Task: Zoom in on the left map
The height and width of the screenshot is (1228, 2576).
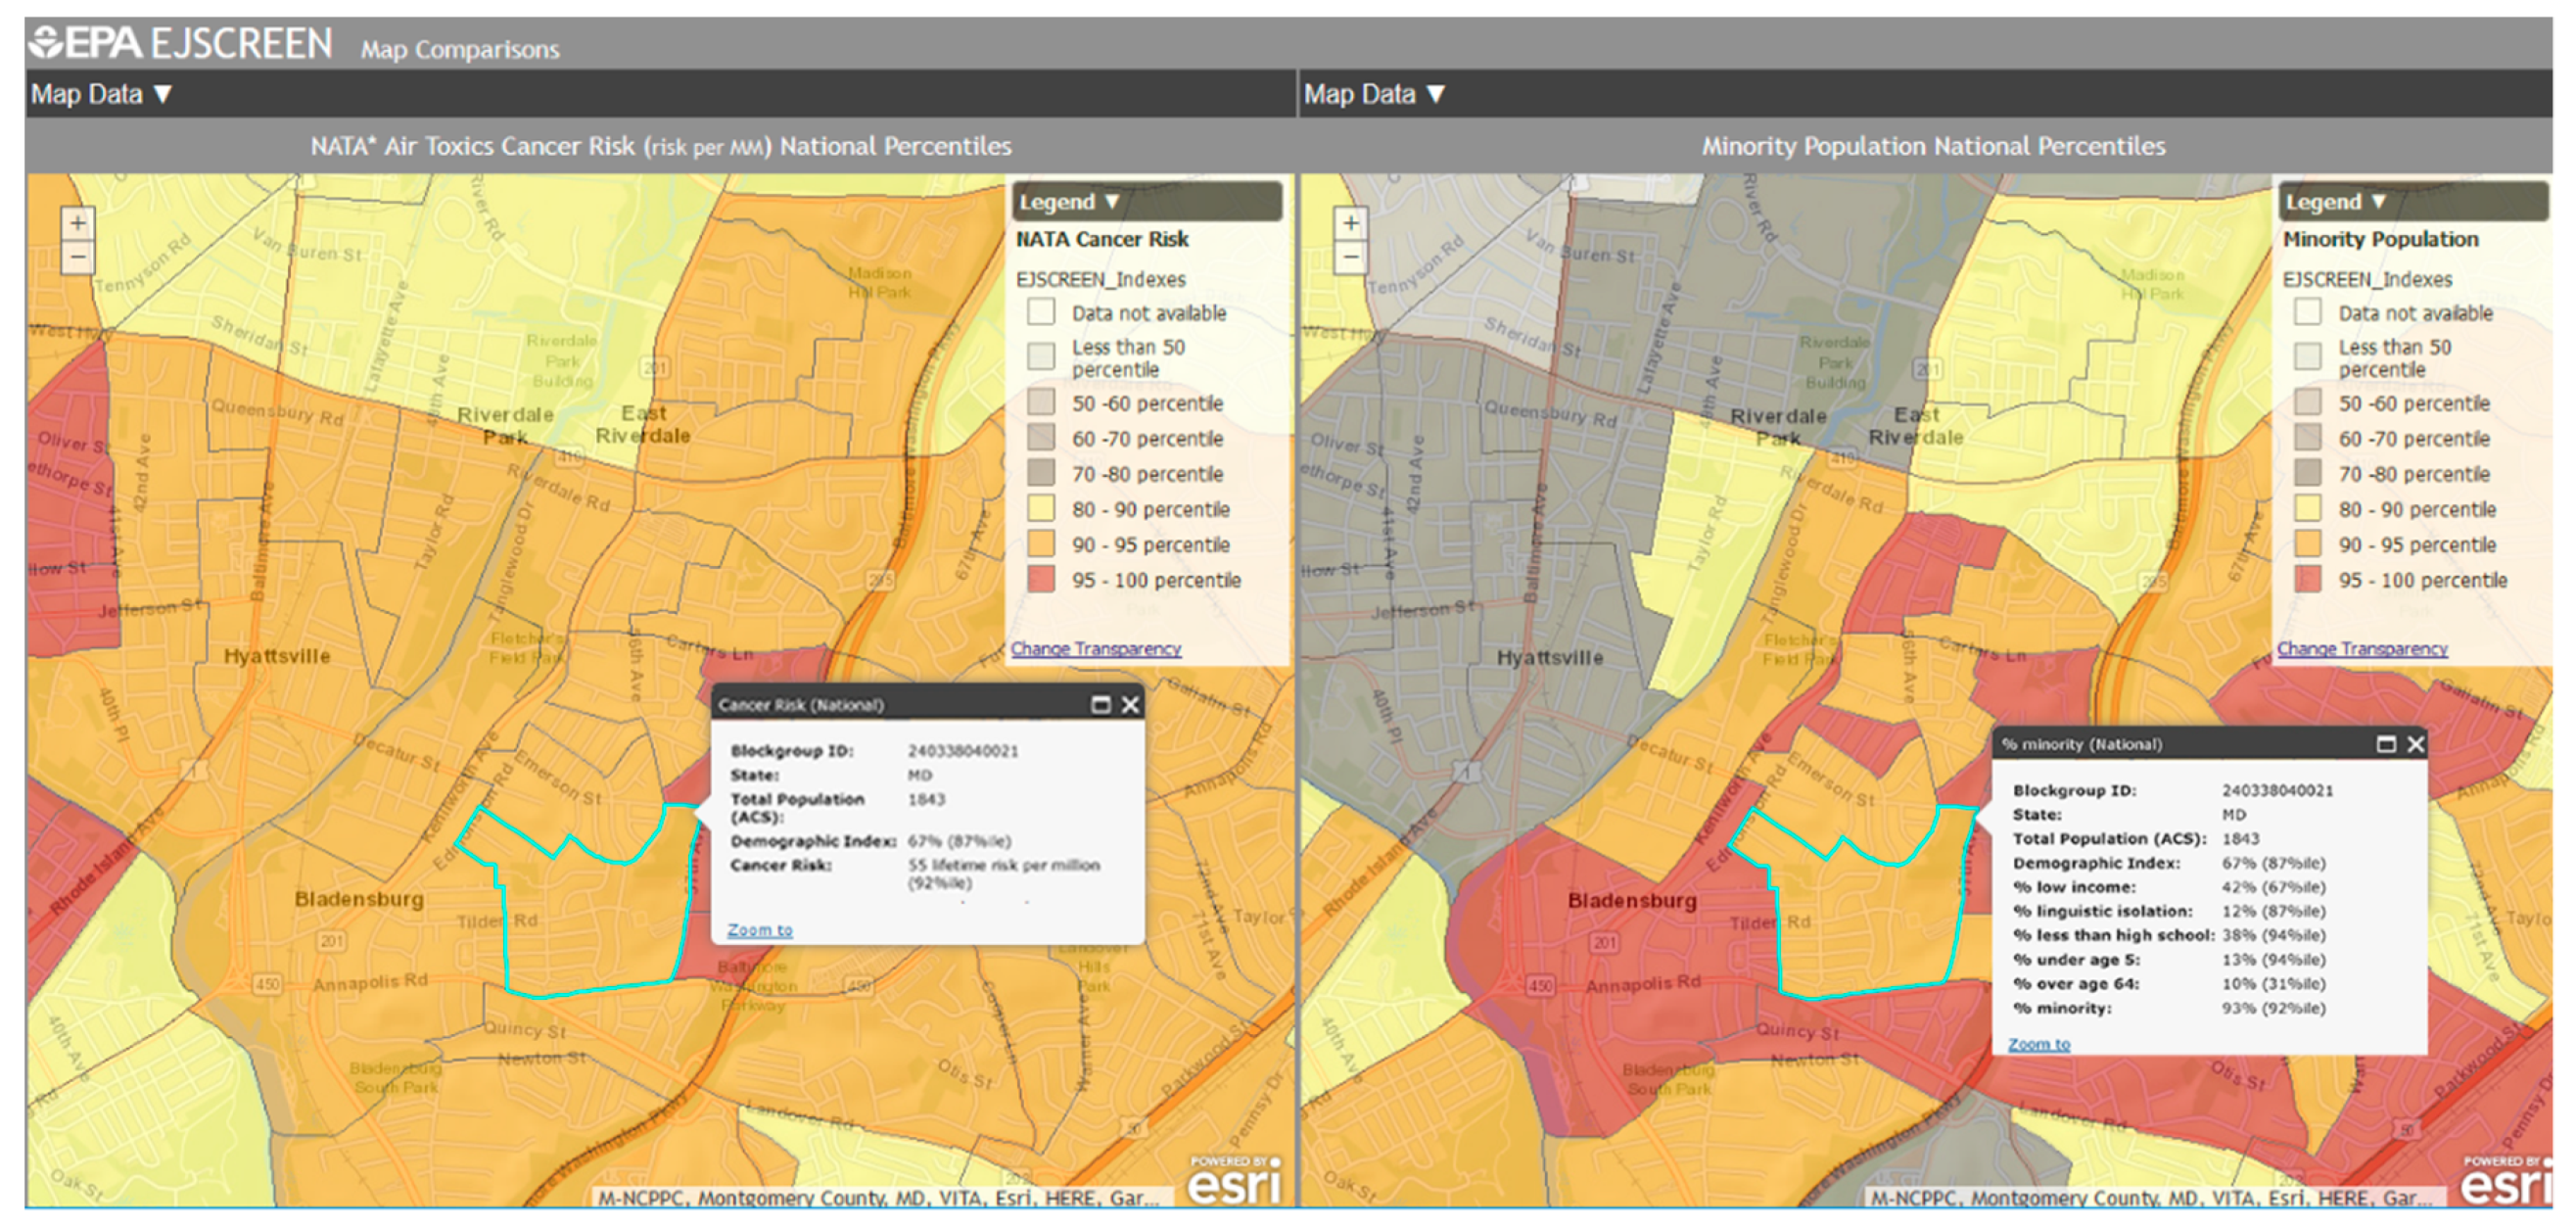Action: (77, 223)
